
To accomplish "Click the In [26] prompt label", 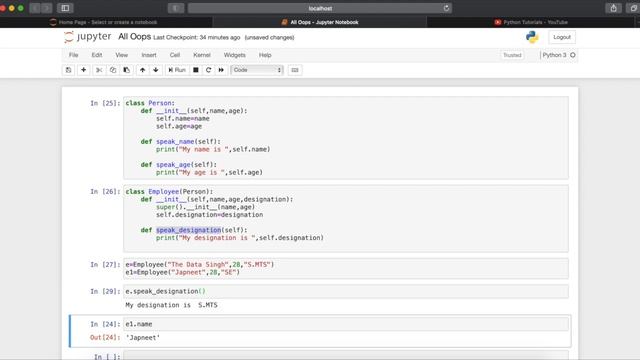I will pos(105,192).
